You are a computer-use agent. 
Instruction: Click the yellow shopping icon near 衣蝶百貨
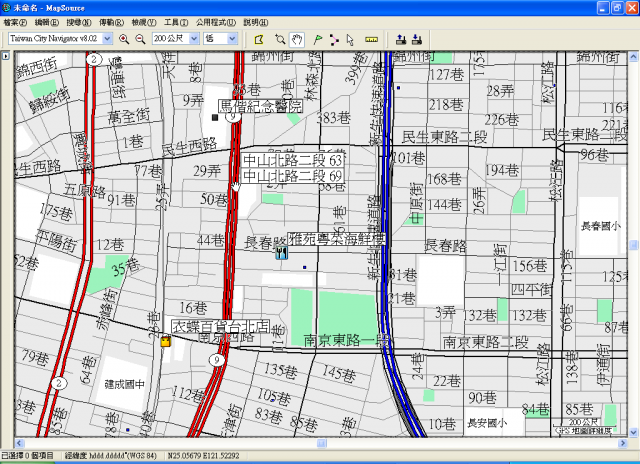[x=165, y=341]
